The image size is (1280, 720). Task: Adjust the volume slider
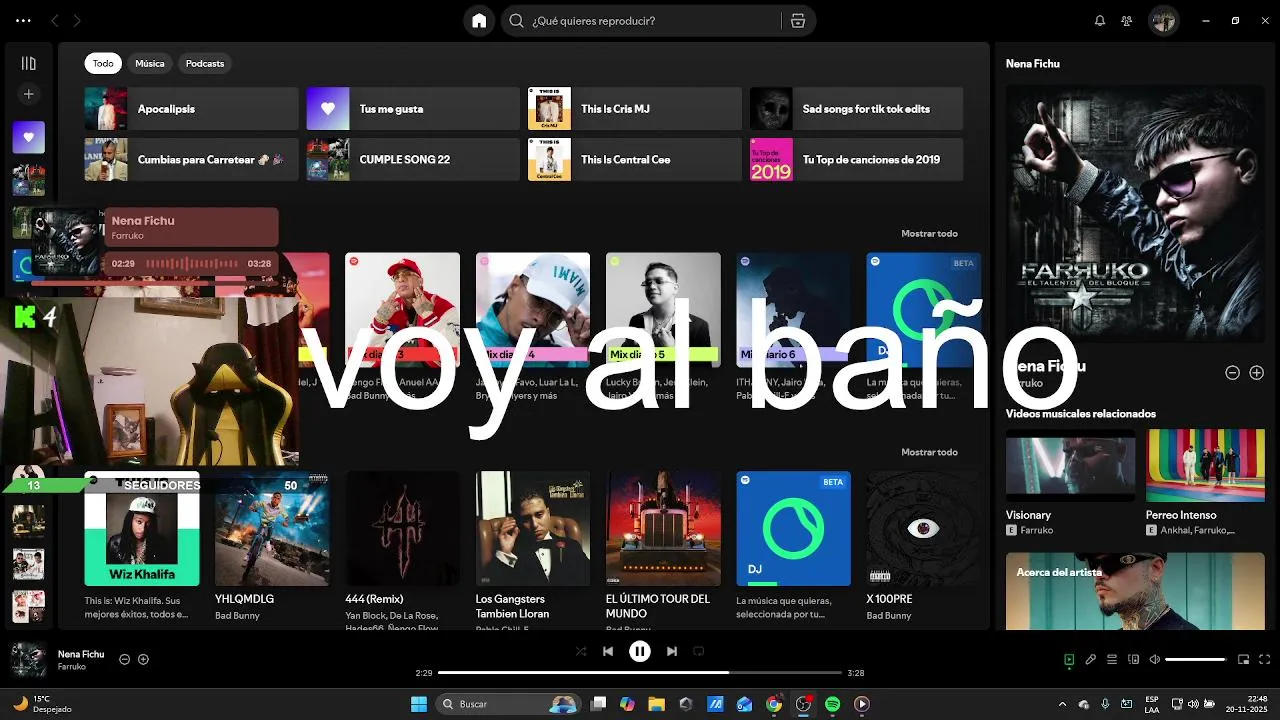[1196, 660]
